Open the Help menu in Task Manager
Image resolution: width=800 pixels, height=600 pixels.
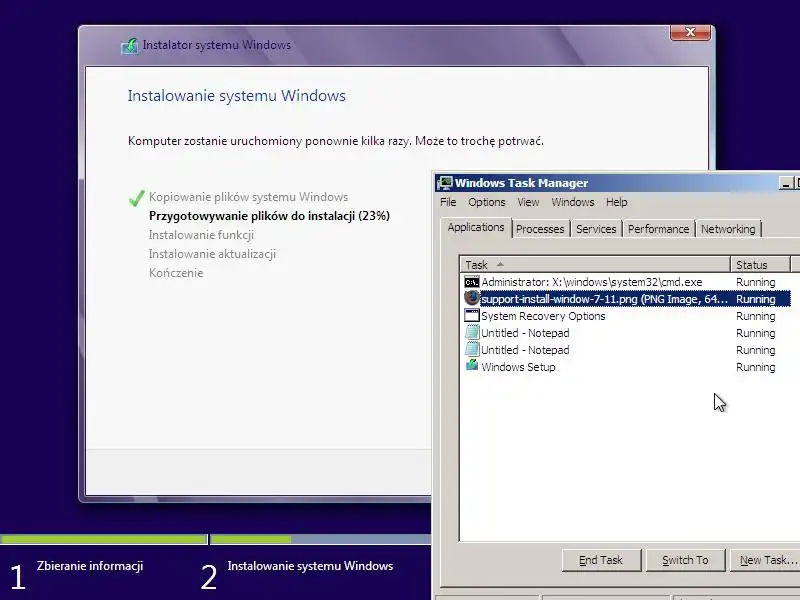tap(616, 202)
